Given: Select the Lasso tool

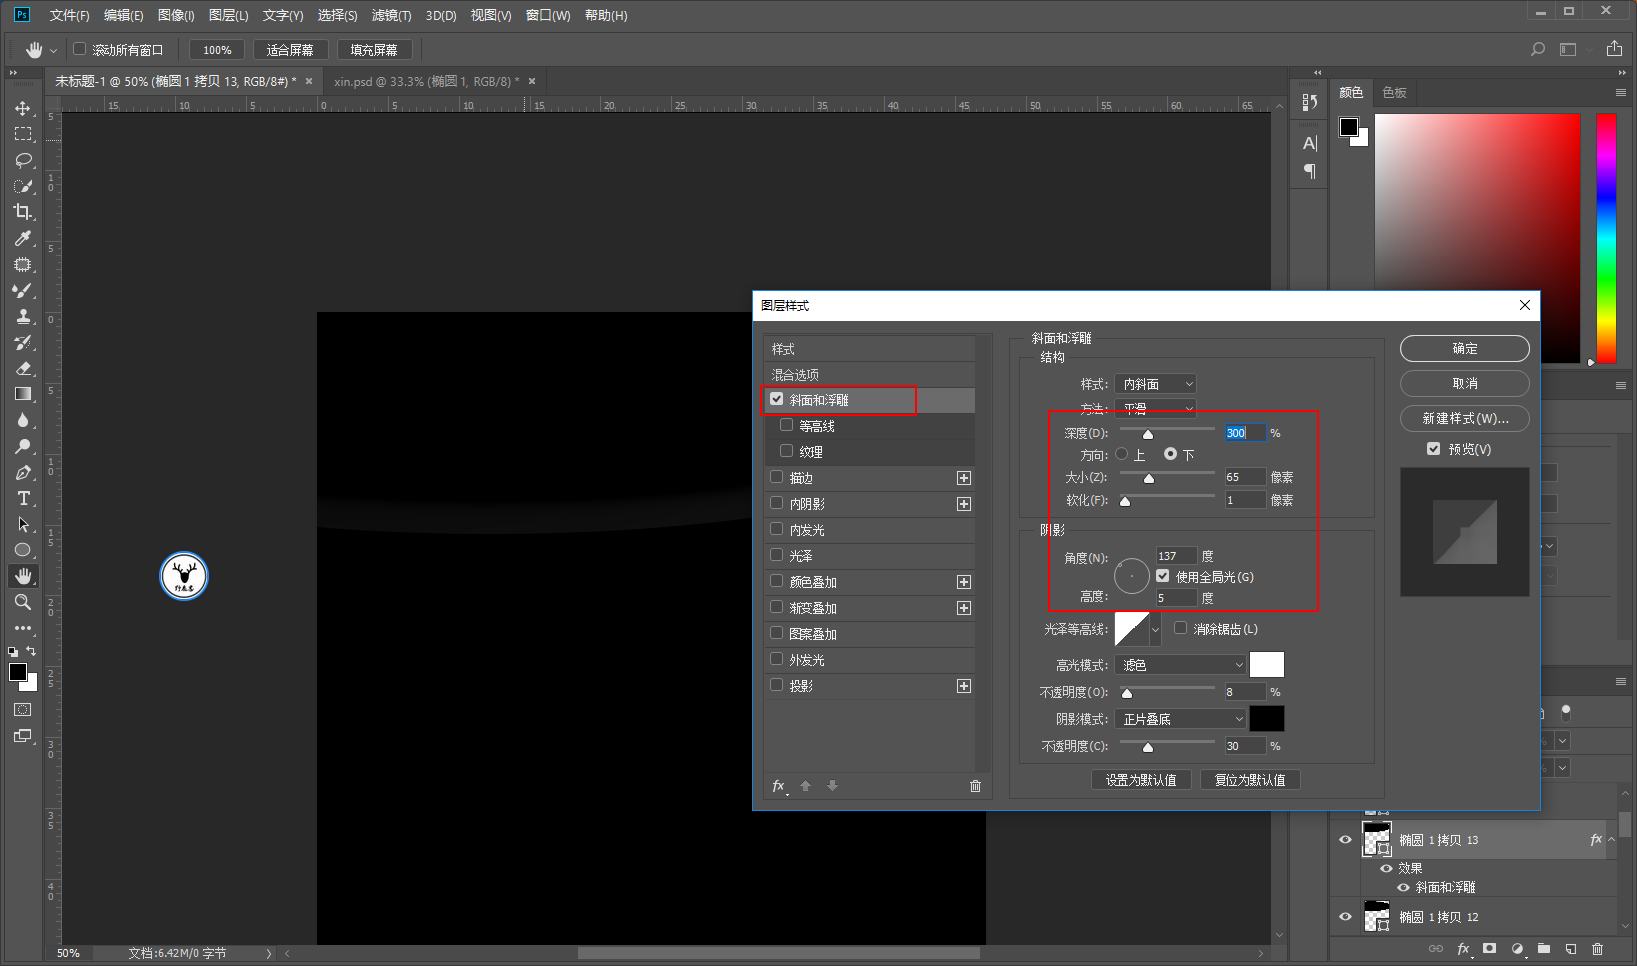Looking at the screenshot, I should coord(23,160).
